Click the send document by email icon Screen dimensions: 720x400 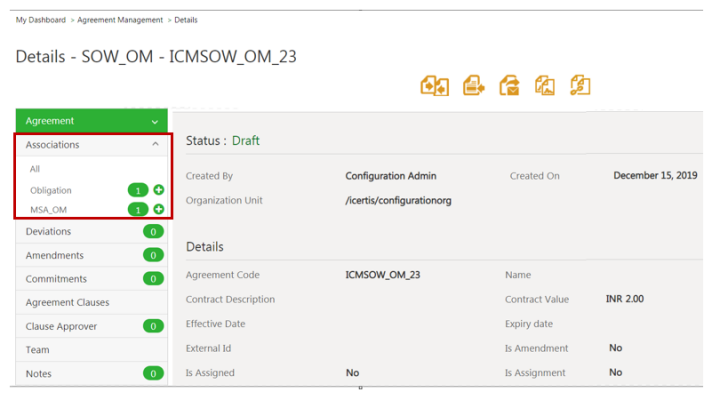tap(509, 86)
